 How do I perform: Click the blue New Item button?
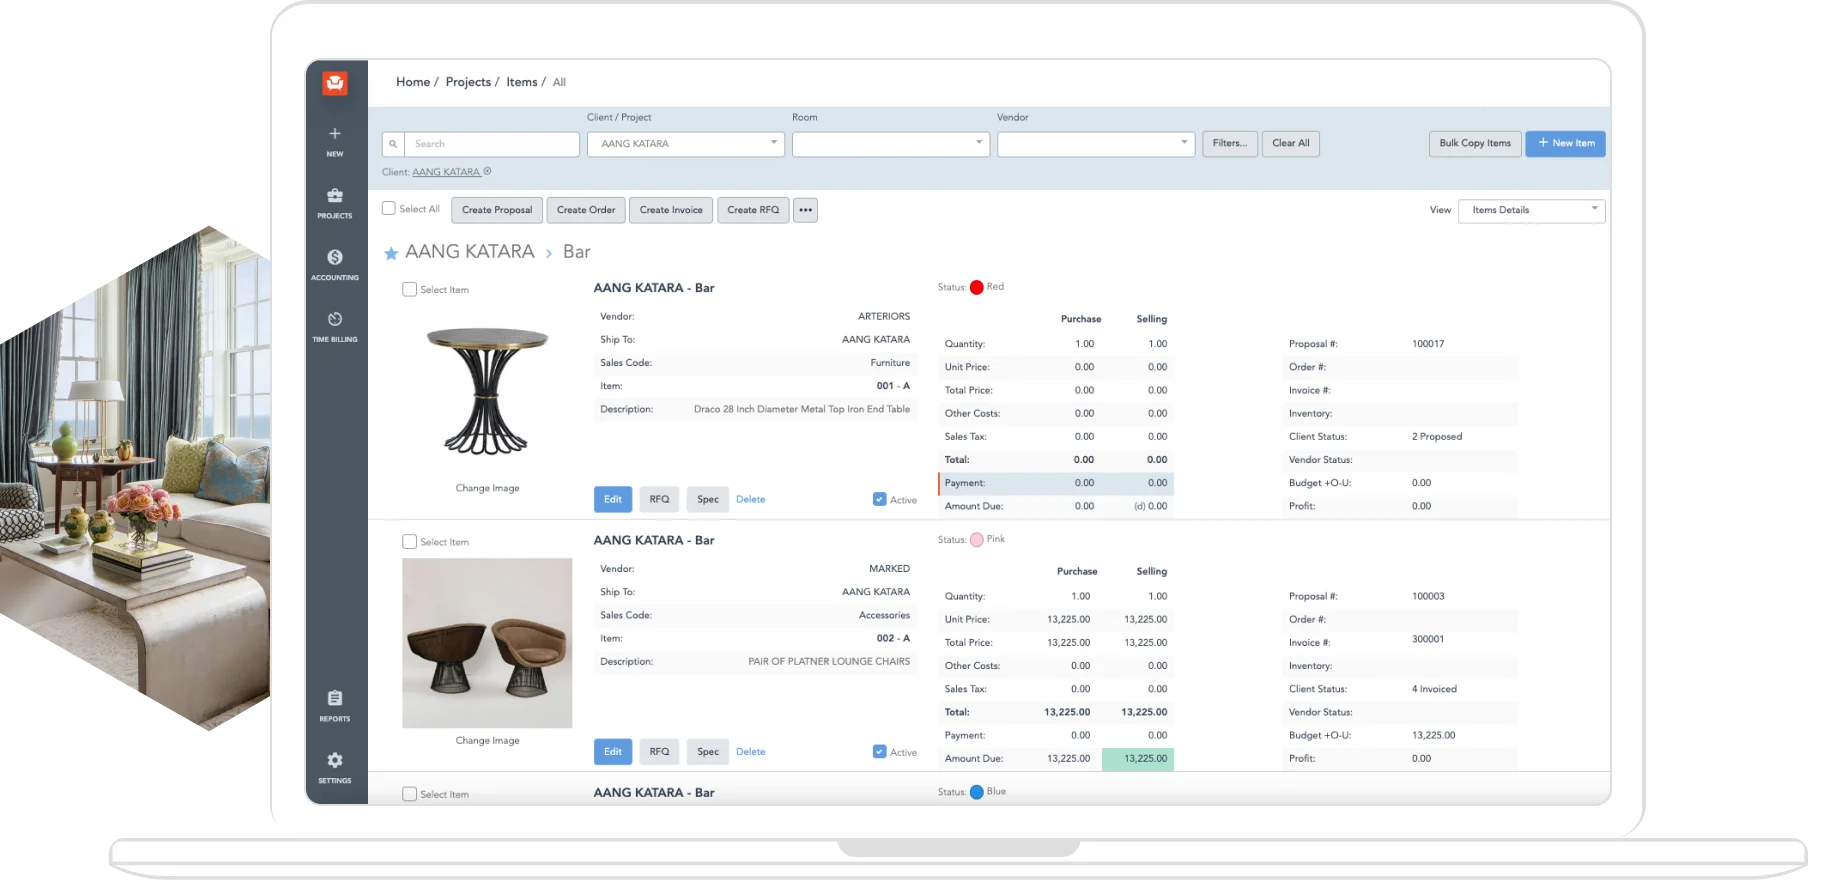click(1565, 144)
